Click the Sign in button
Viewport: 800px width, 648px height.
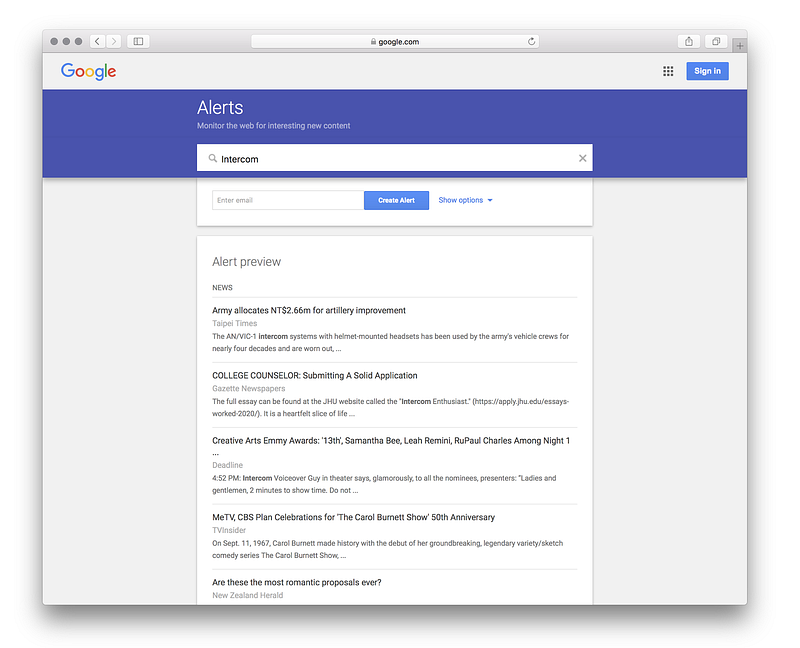point(707,71)
